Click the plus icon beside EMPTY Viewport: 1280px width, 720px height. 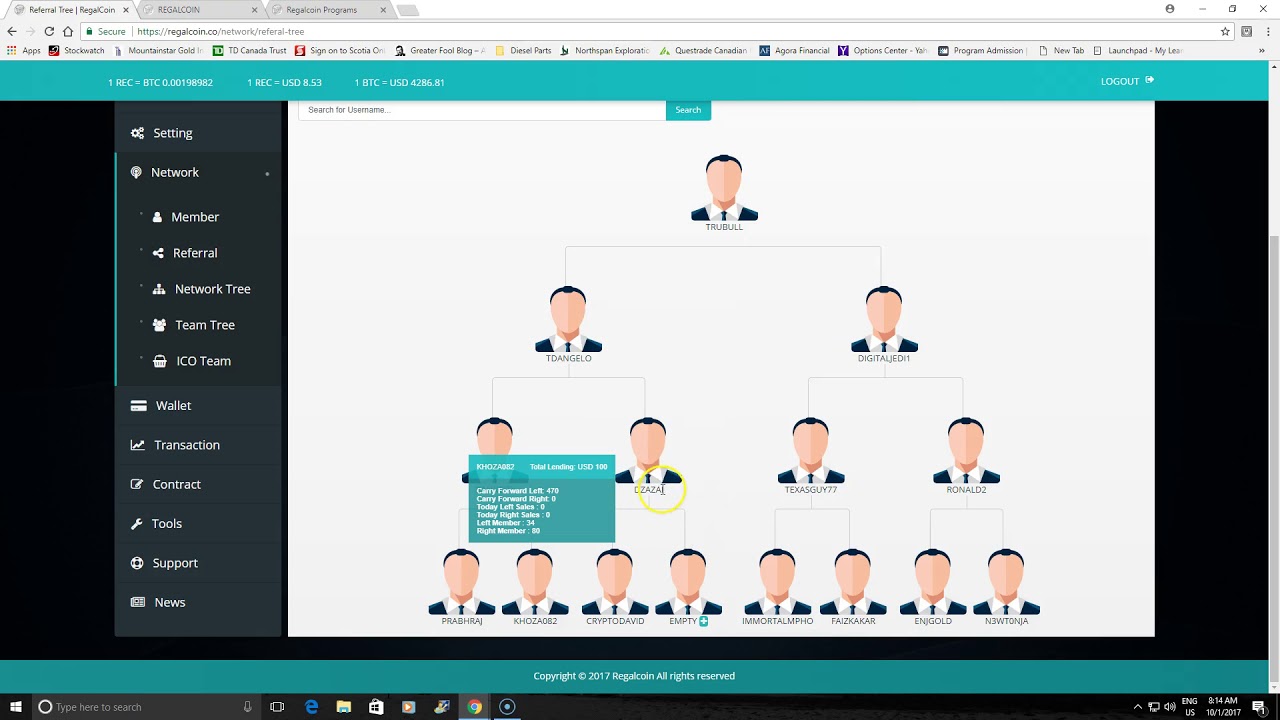(x=704, y=621)
